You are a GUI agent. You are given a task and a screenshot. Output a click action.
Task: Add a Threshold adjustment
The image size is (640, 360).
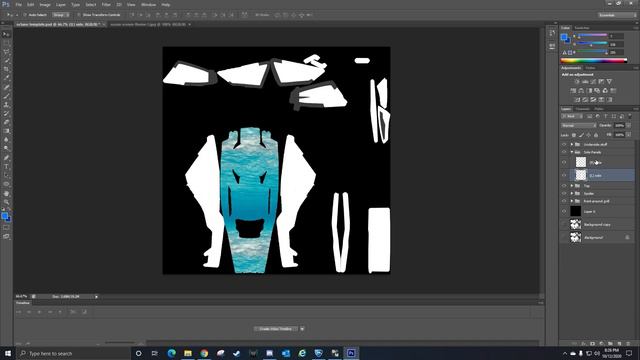593,100
